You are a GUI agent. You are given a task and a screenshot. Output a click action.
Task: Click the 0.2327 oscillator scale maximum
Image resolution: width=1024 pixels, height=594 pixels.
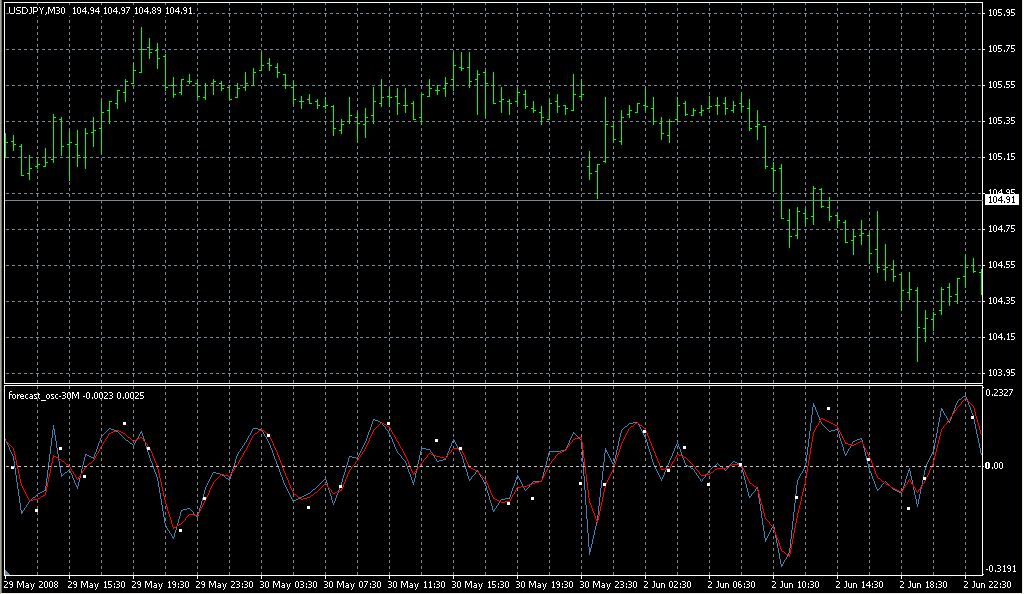[1000, 394]
